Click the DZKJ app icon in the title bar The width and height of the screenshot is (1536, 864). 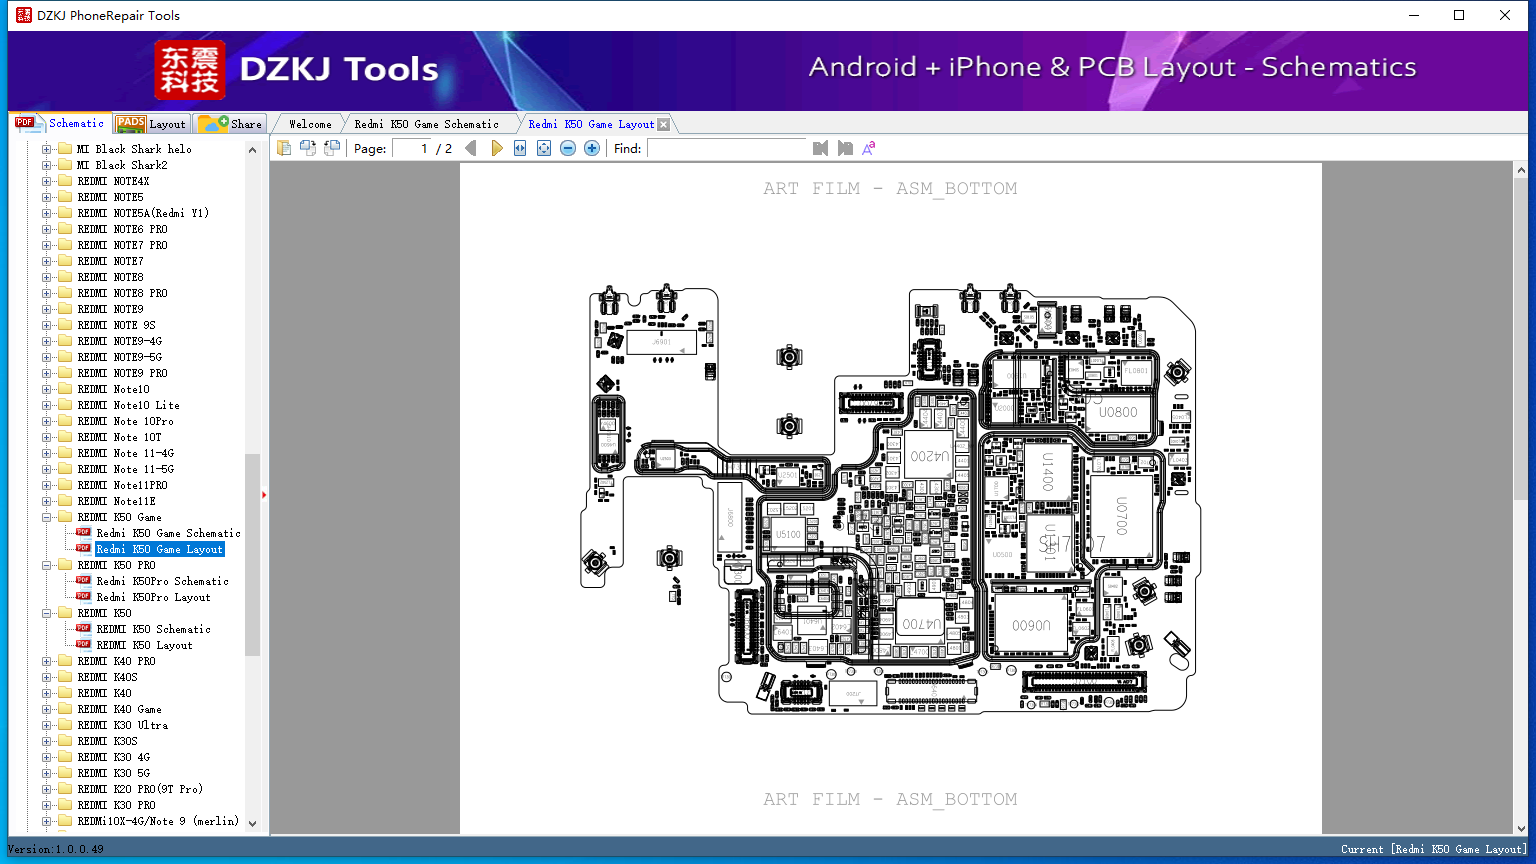pyautogui.click(x=24, y=15)
